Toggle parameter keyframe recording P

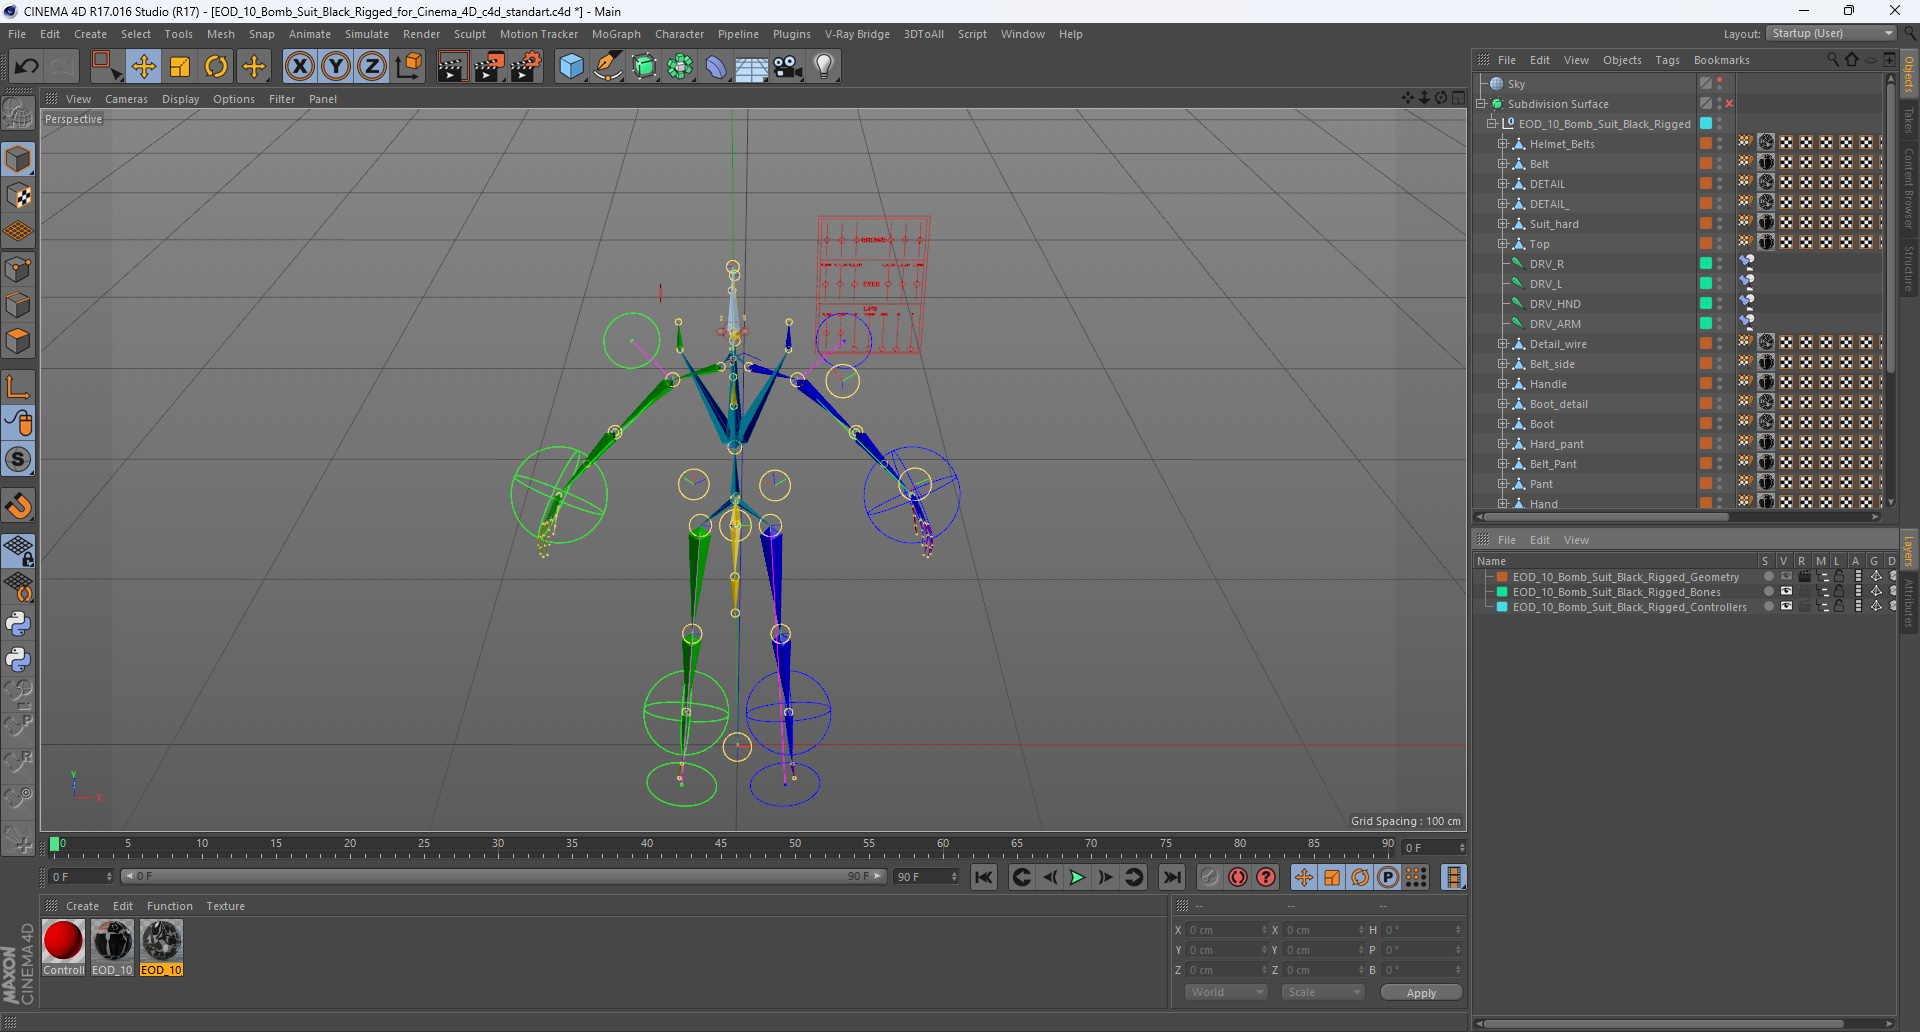point(1388,877)
